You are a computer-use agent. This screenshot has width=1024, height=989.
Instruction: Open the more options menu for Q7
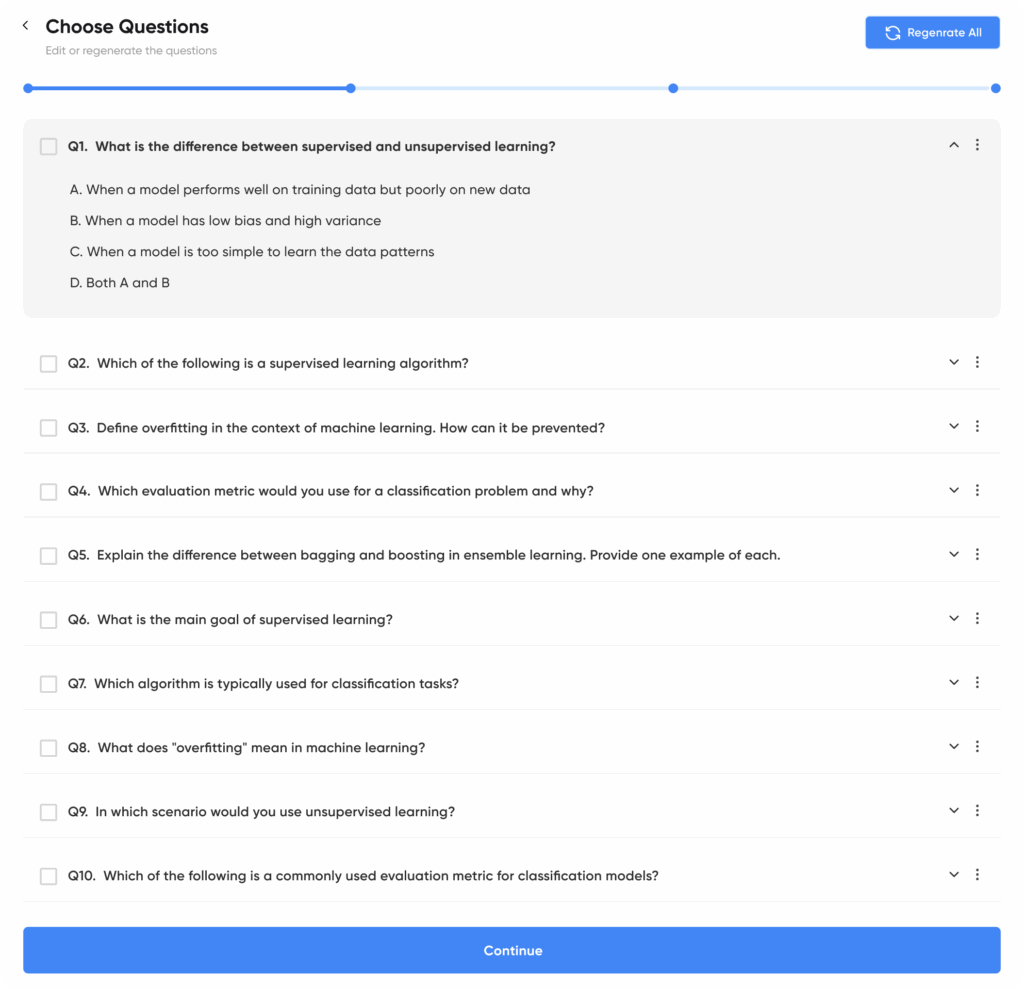coord(977,682)
